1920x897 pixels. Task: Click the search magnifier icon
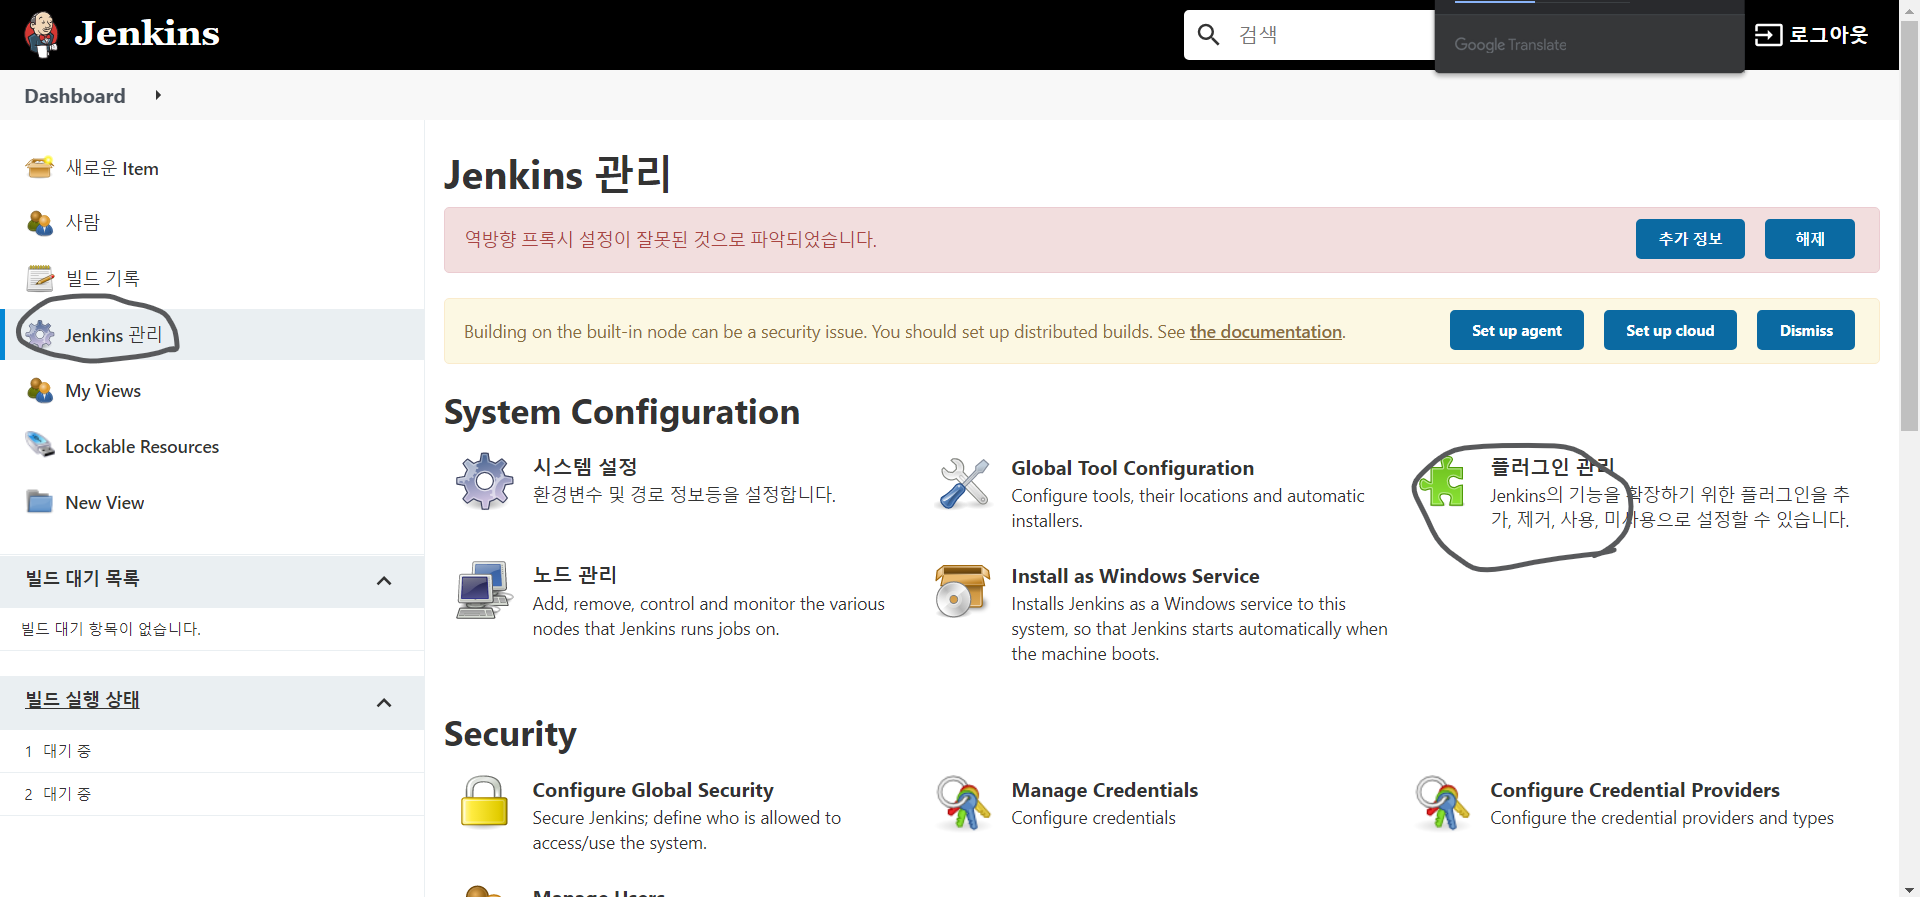coord(1208,35)
